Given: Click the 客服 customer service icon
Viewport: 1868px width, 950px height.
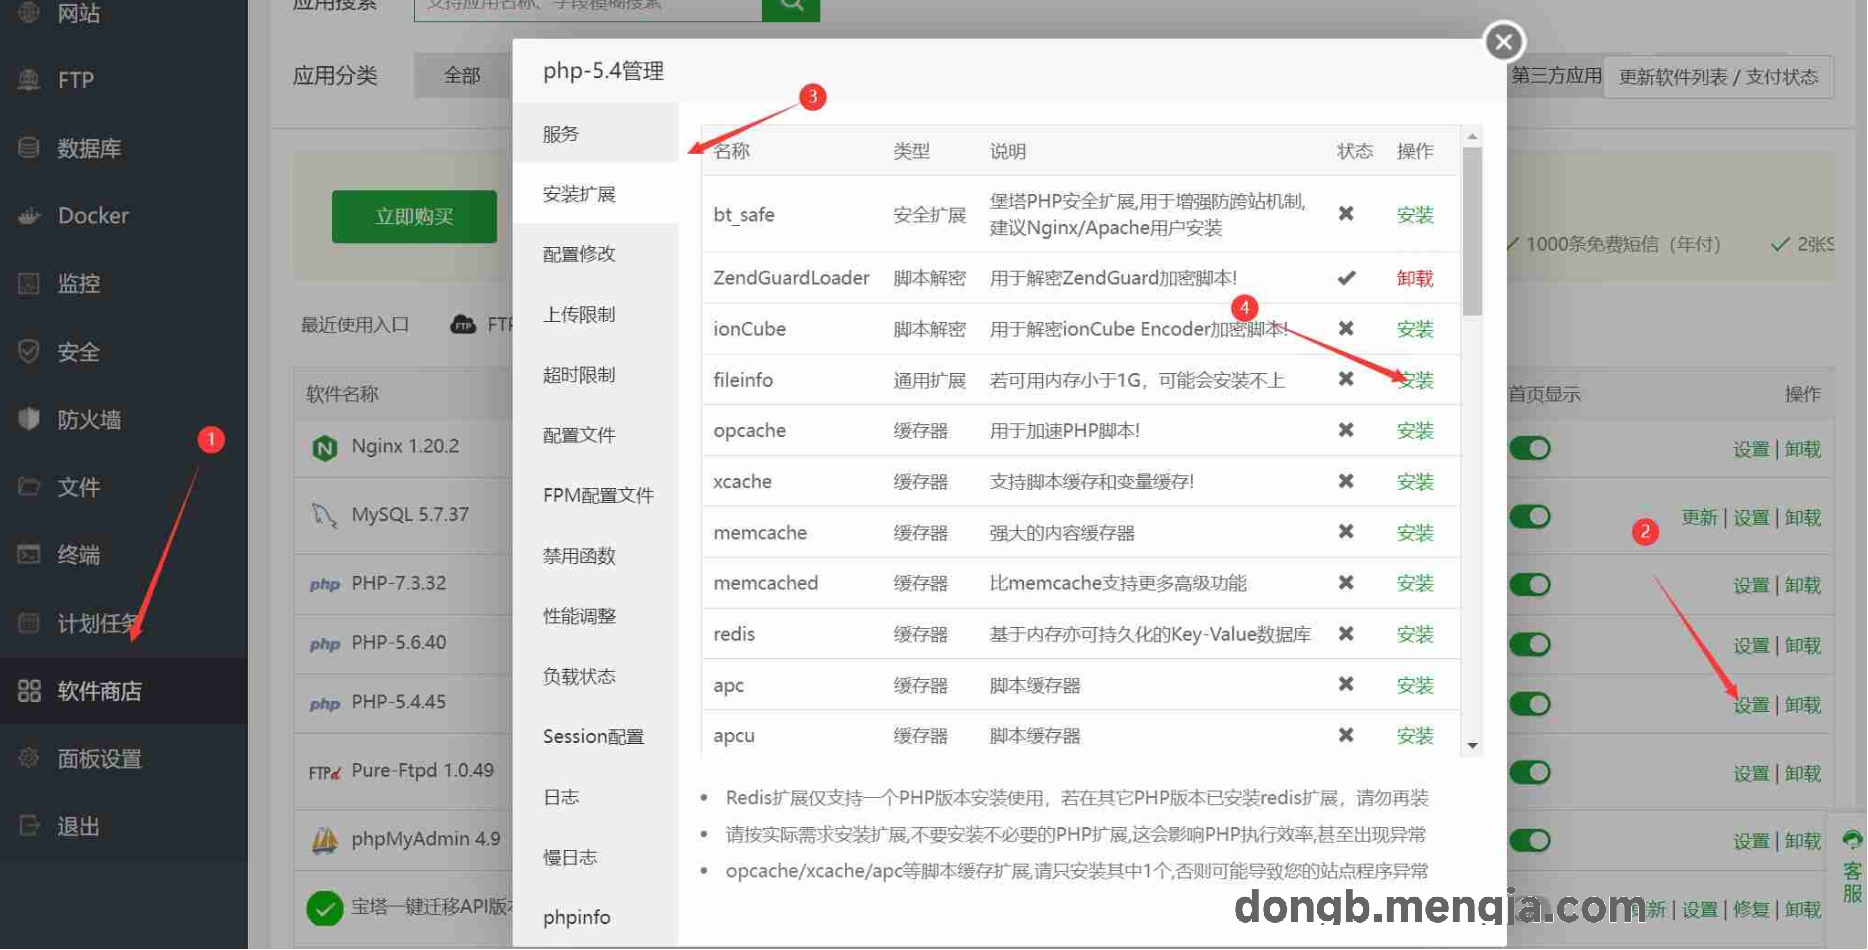Looking at the screenshot, I should point(1852,840).
